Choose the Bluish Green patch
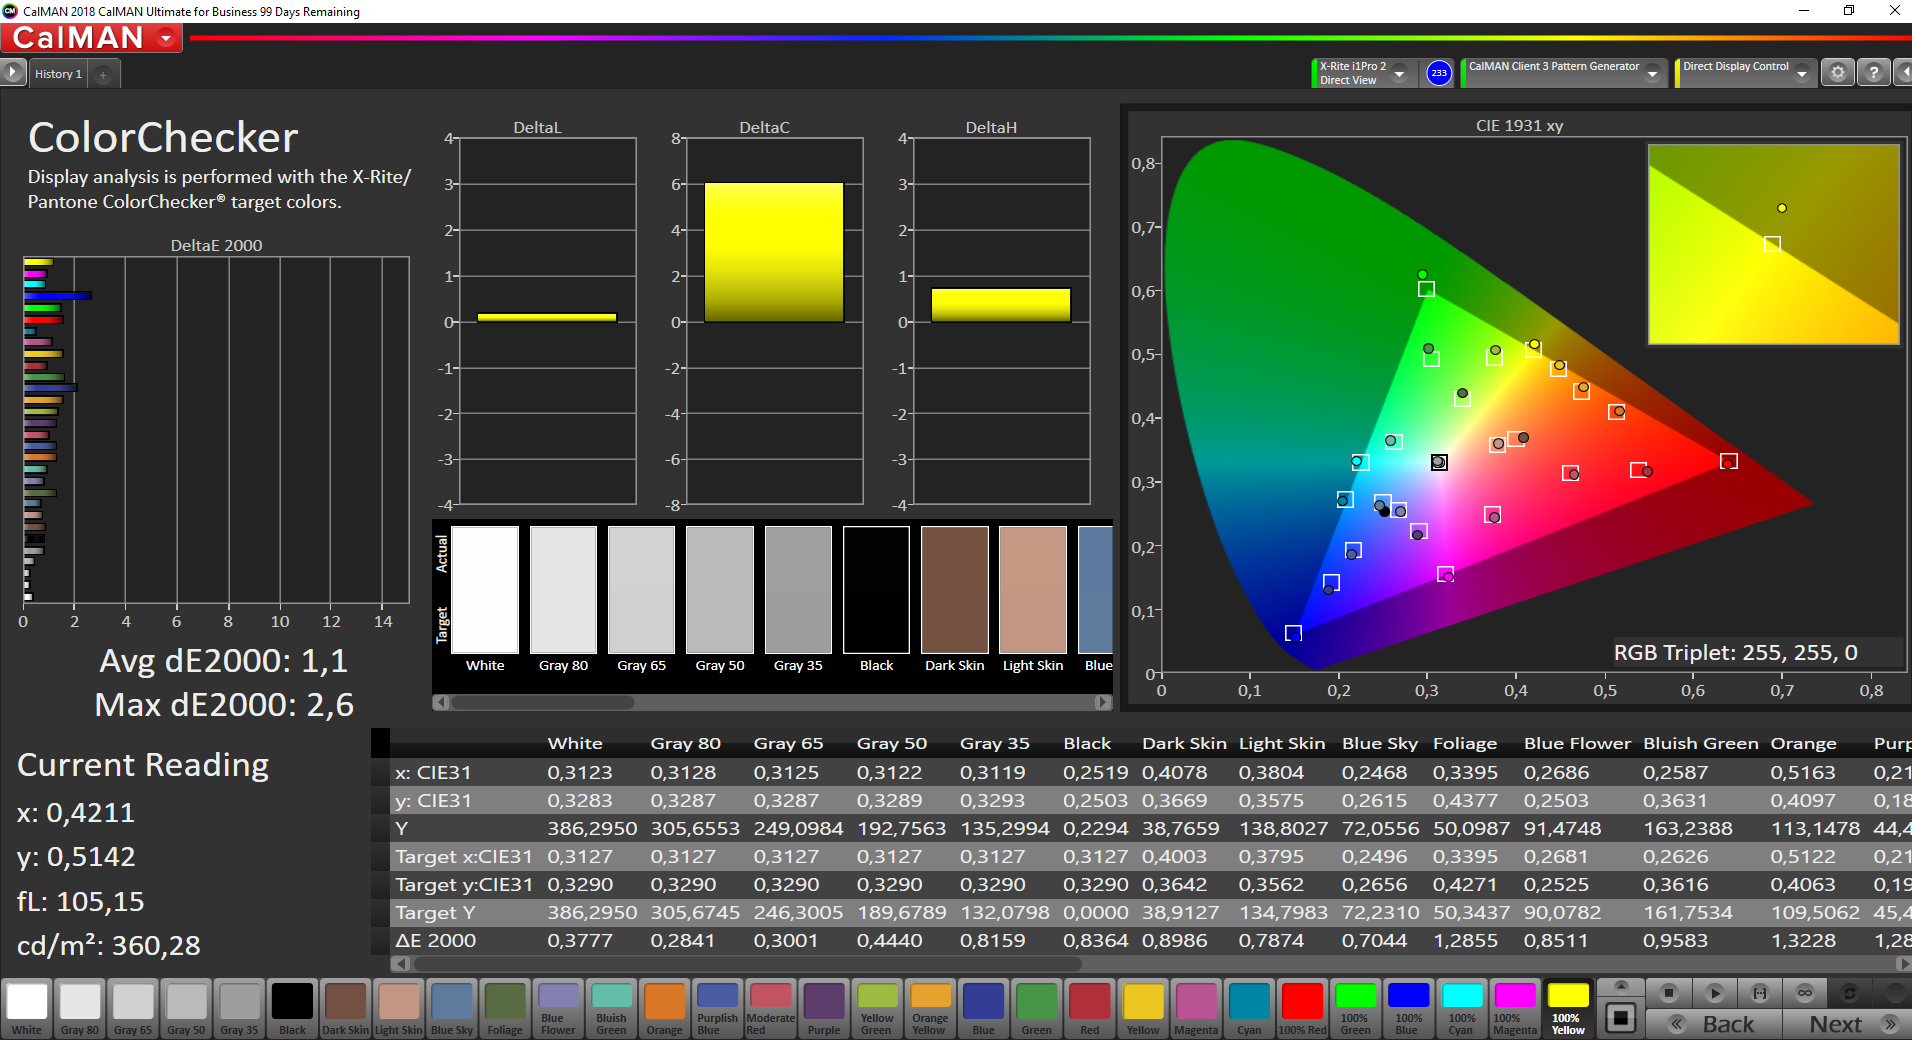 612,1009
